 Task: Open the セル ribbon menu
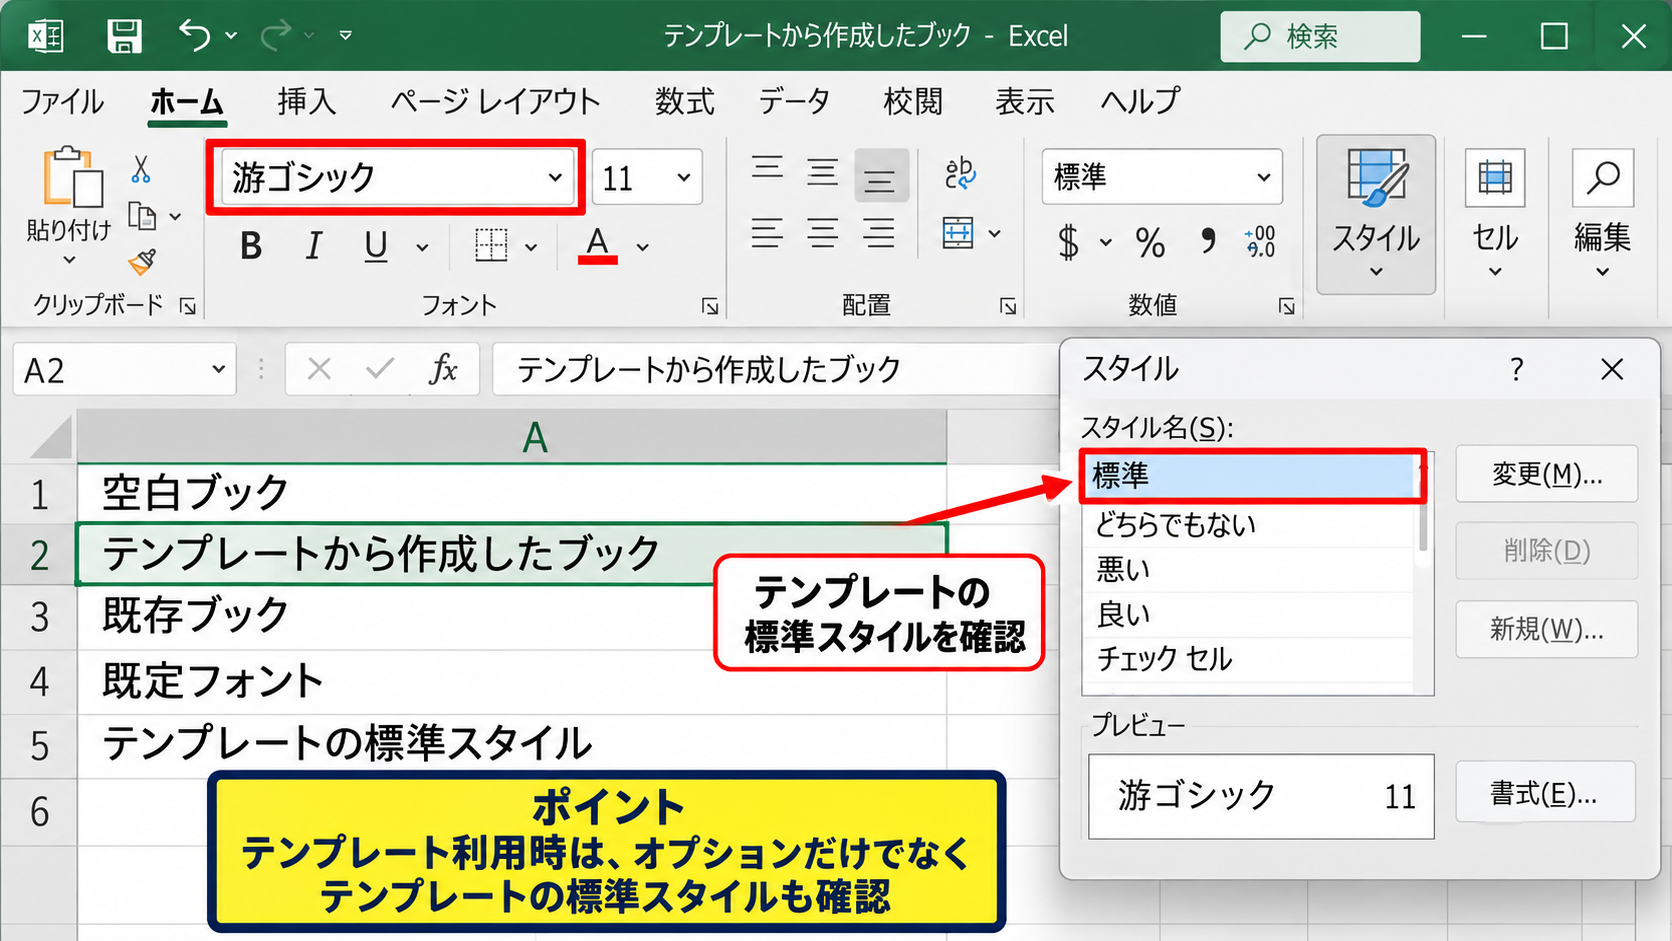pyautogui.click(x=1495, y=214)
